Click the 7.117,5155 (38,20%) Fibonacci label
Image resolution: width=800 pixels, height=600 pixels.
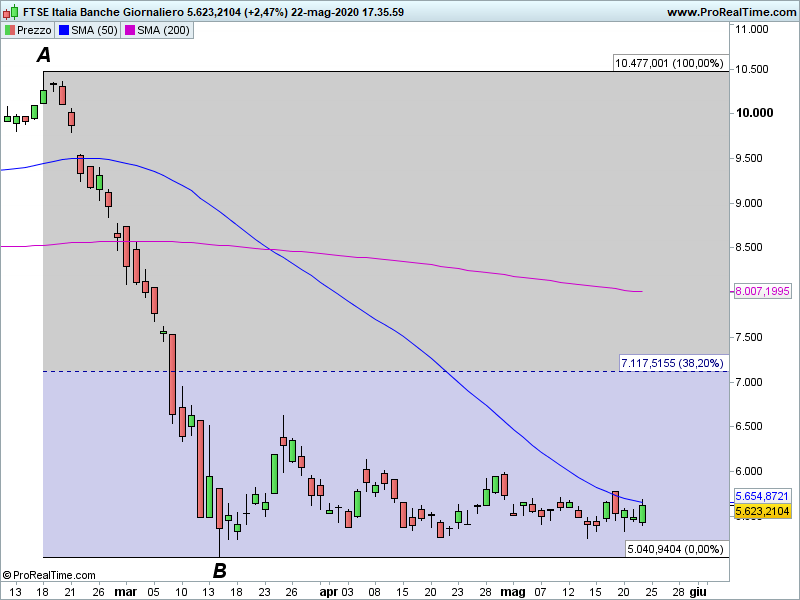coord(672,363)
